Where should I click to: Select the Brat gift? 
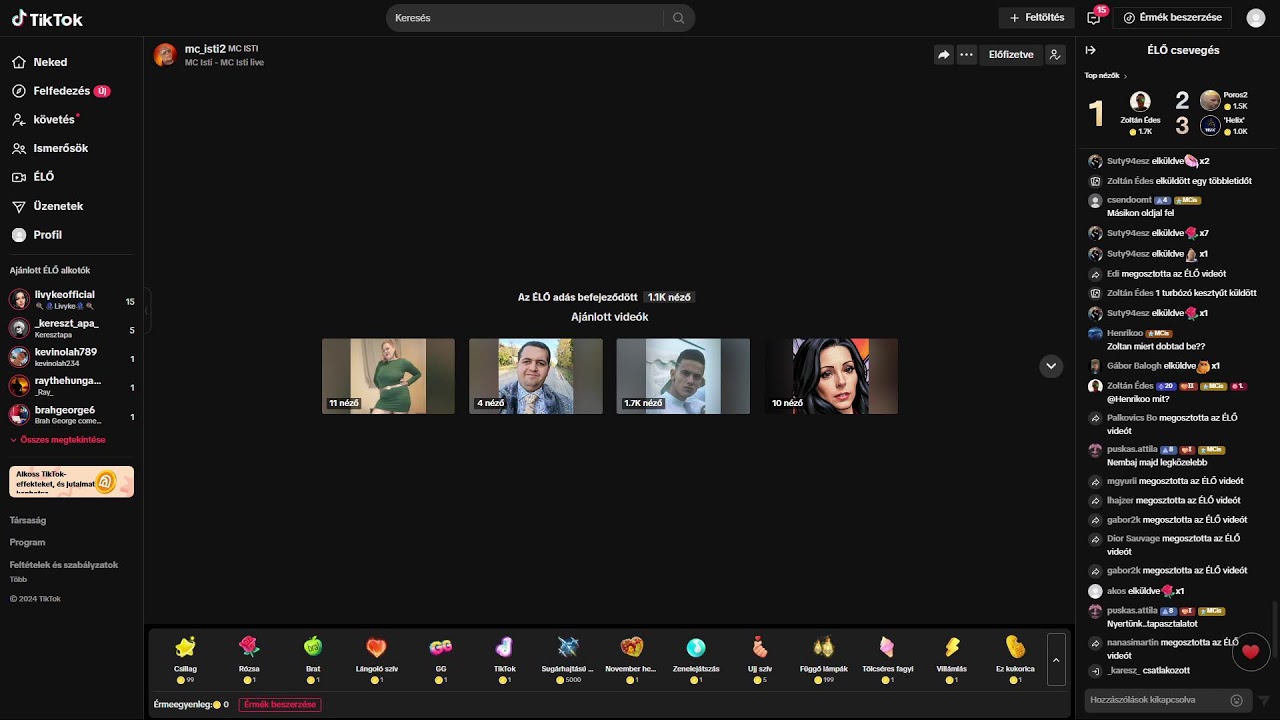point(313,659)
